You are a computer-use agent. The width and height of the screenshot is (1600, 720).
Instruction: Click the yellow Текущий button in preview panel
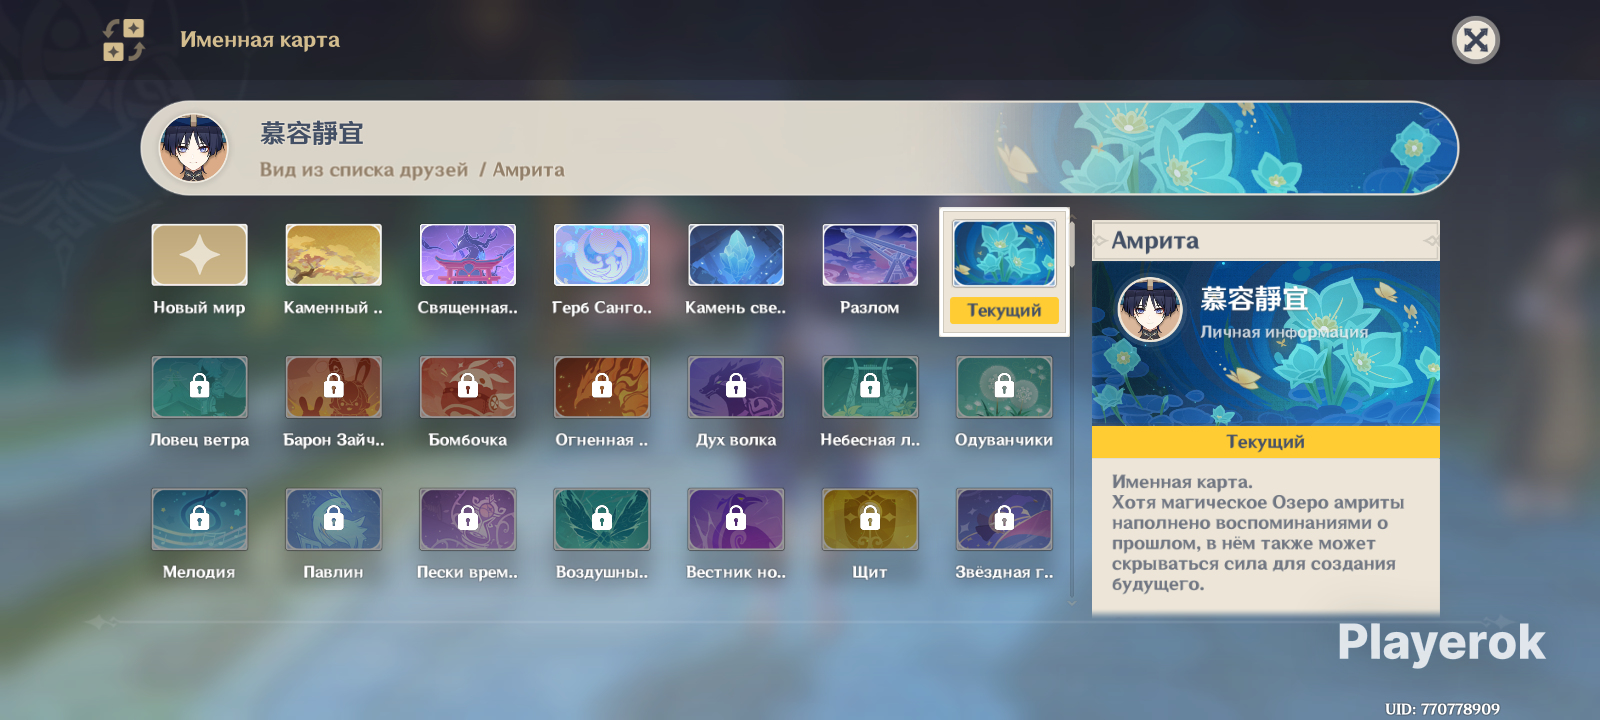tap(1265, 442)
